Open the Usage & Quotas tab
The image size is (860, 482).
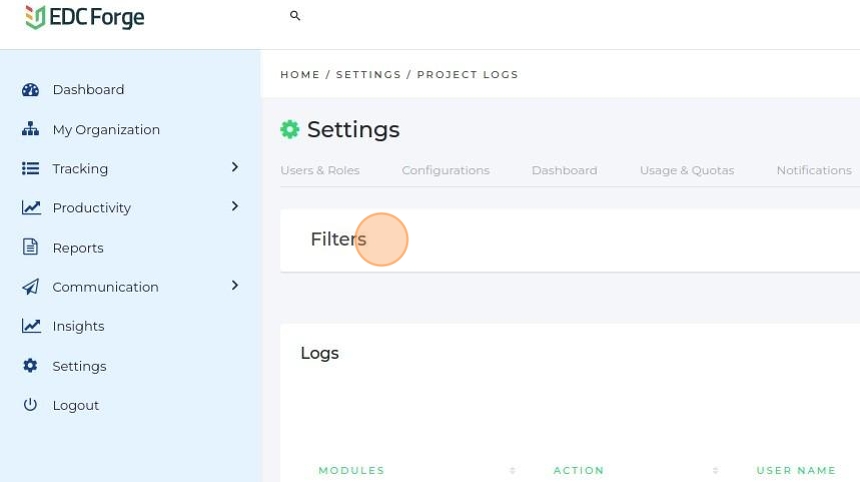(687, 170)
